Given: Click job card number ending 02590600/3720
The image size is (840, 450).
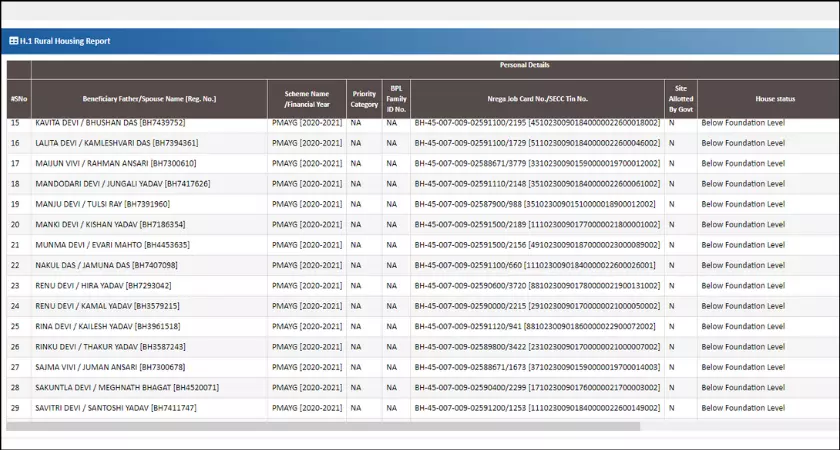Looking at the screenshot, I should pos(537,286).
